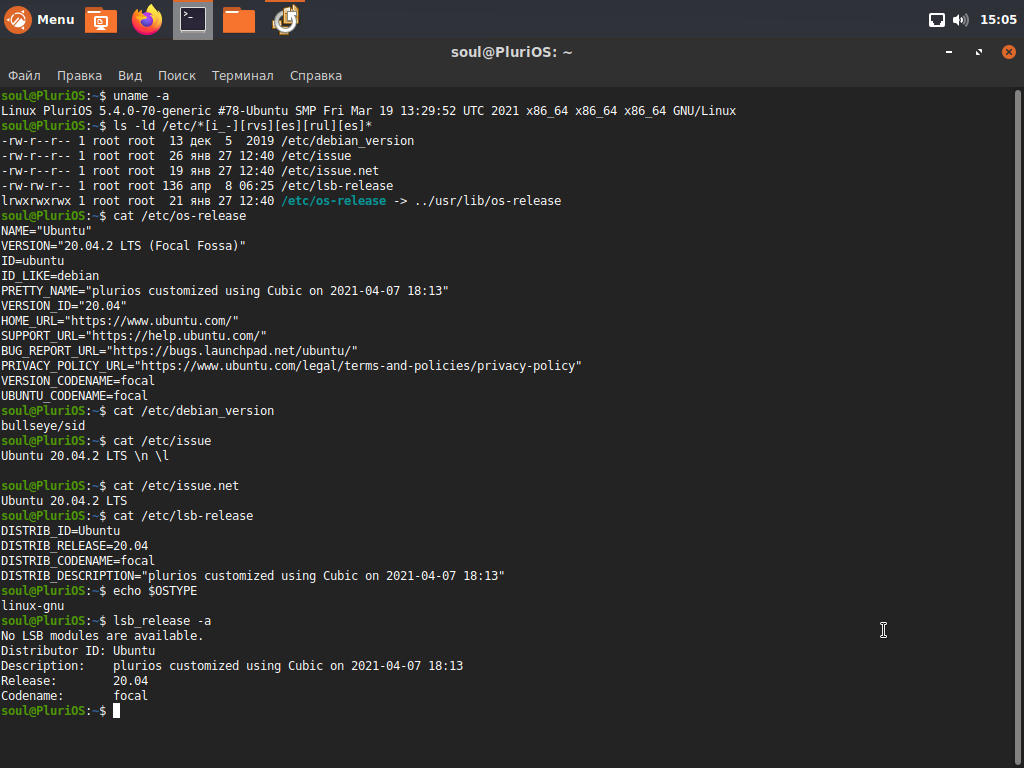Click the BUG_REPORT_URL launchpad line
Screen dimensions: 1024x768
click(179, 351)
